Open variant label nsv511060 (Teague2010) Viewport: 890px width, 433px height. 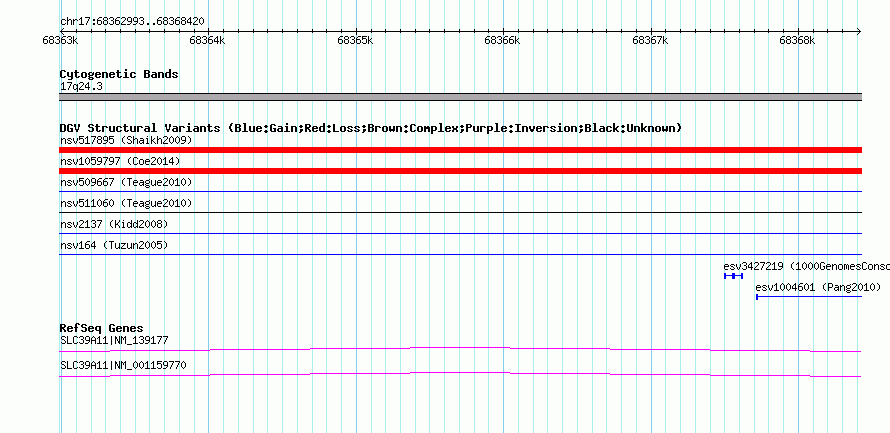coord(126,203)
